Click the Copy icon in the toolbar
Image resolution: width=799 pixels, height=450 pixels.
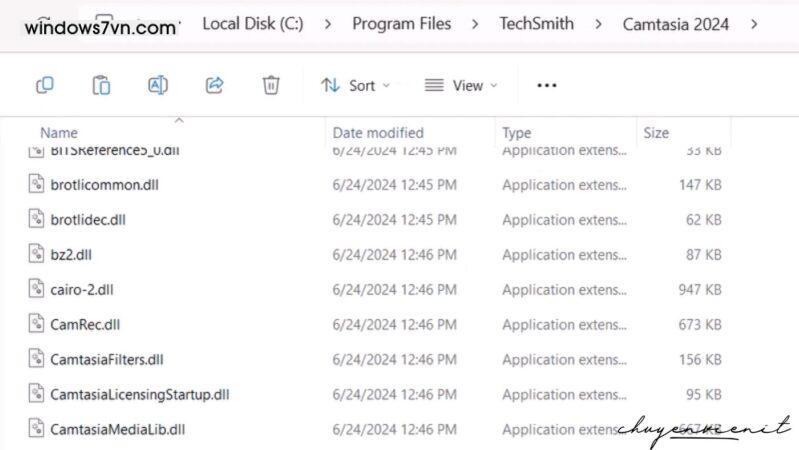pyautogui.click(x=45, y=86)
